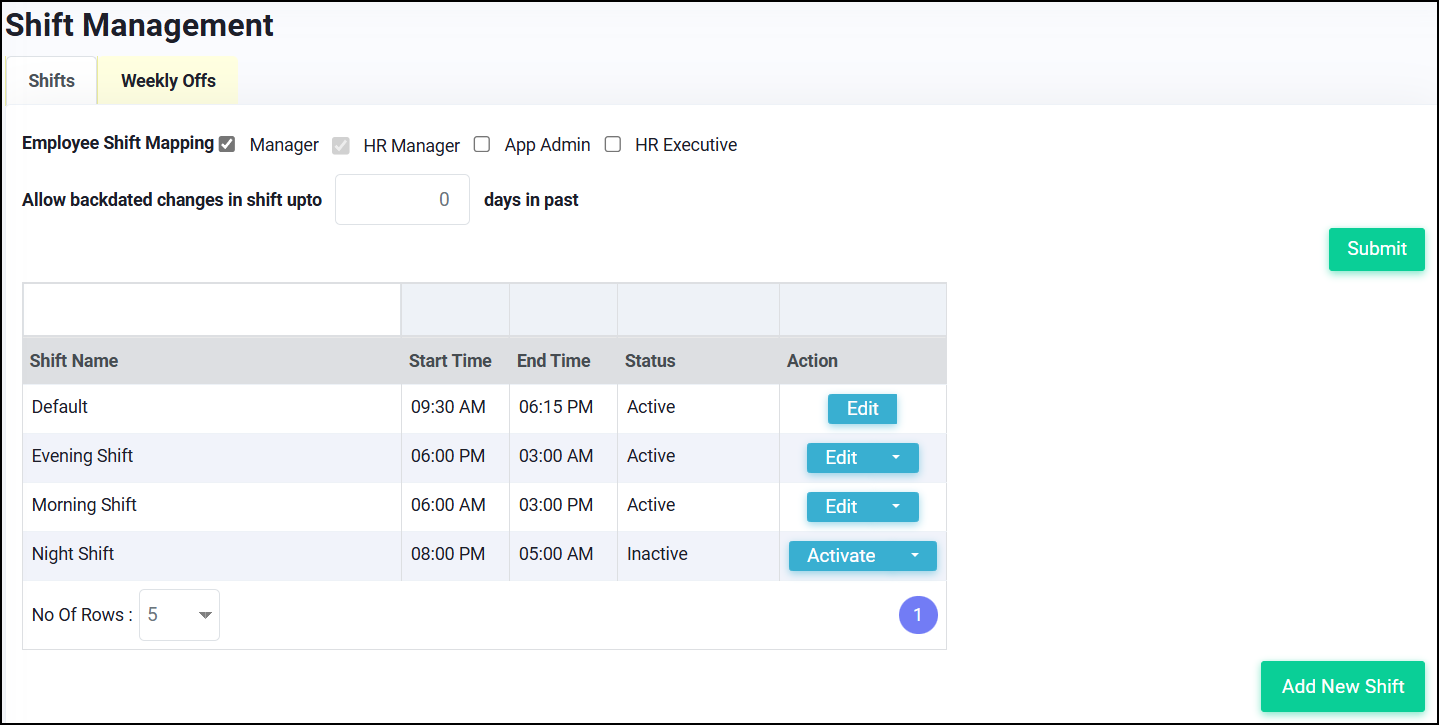Click Add New Shift button

[1342, 687]
